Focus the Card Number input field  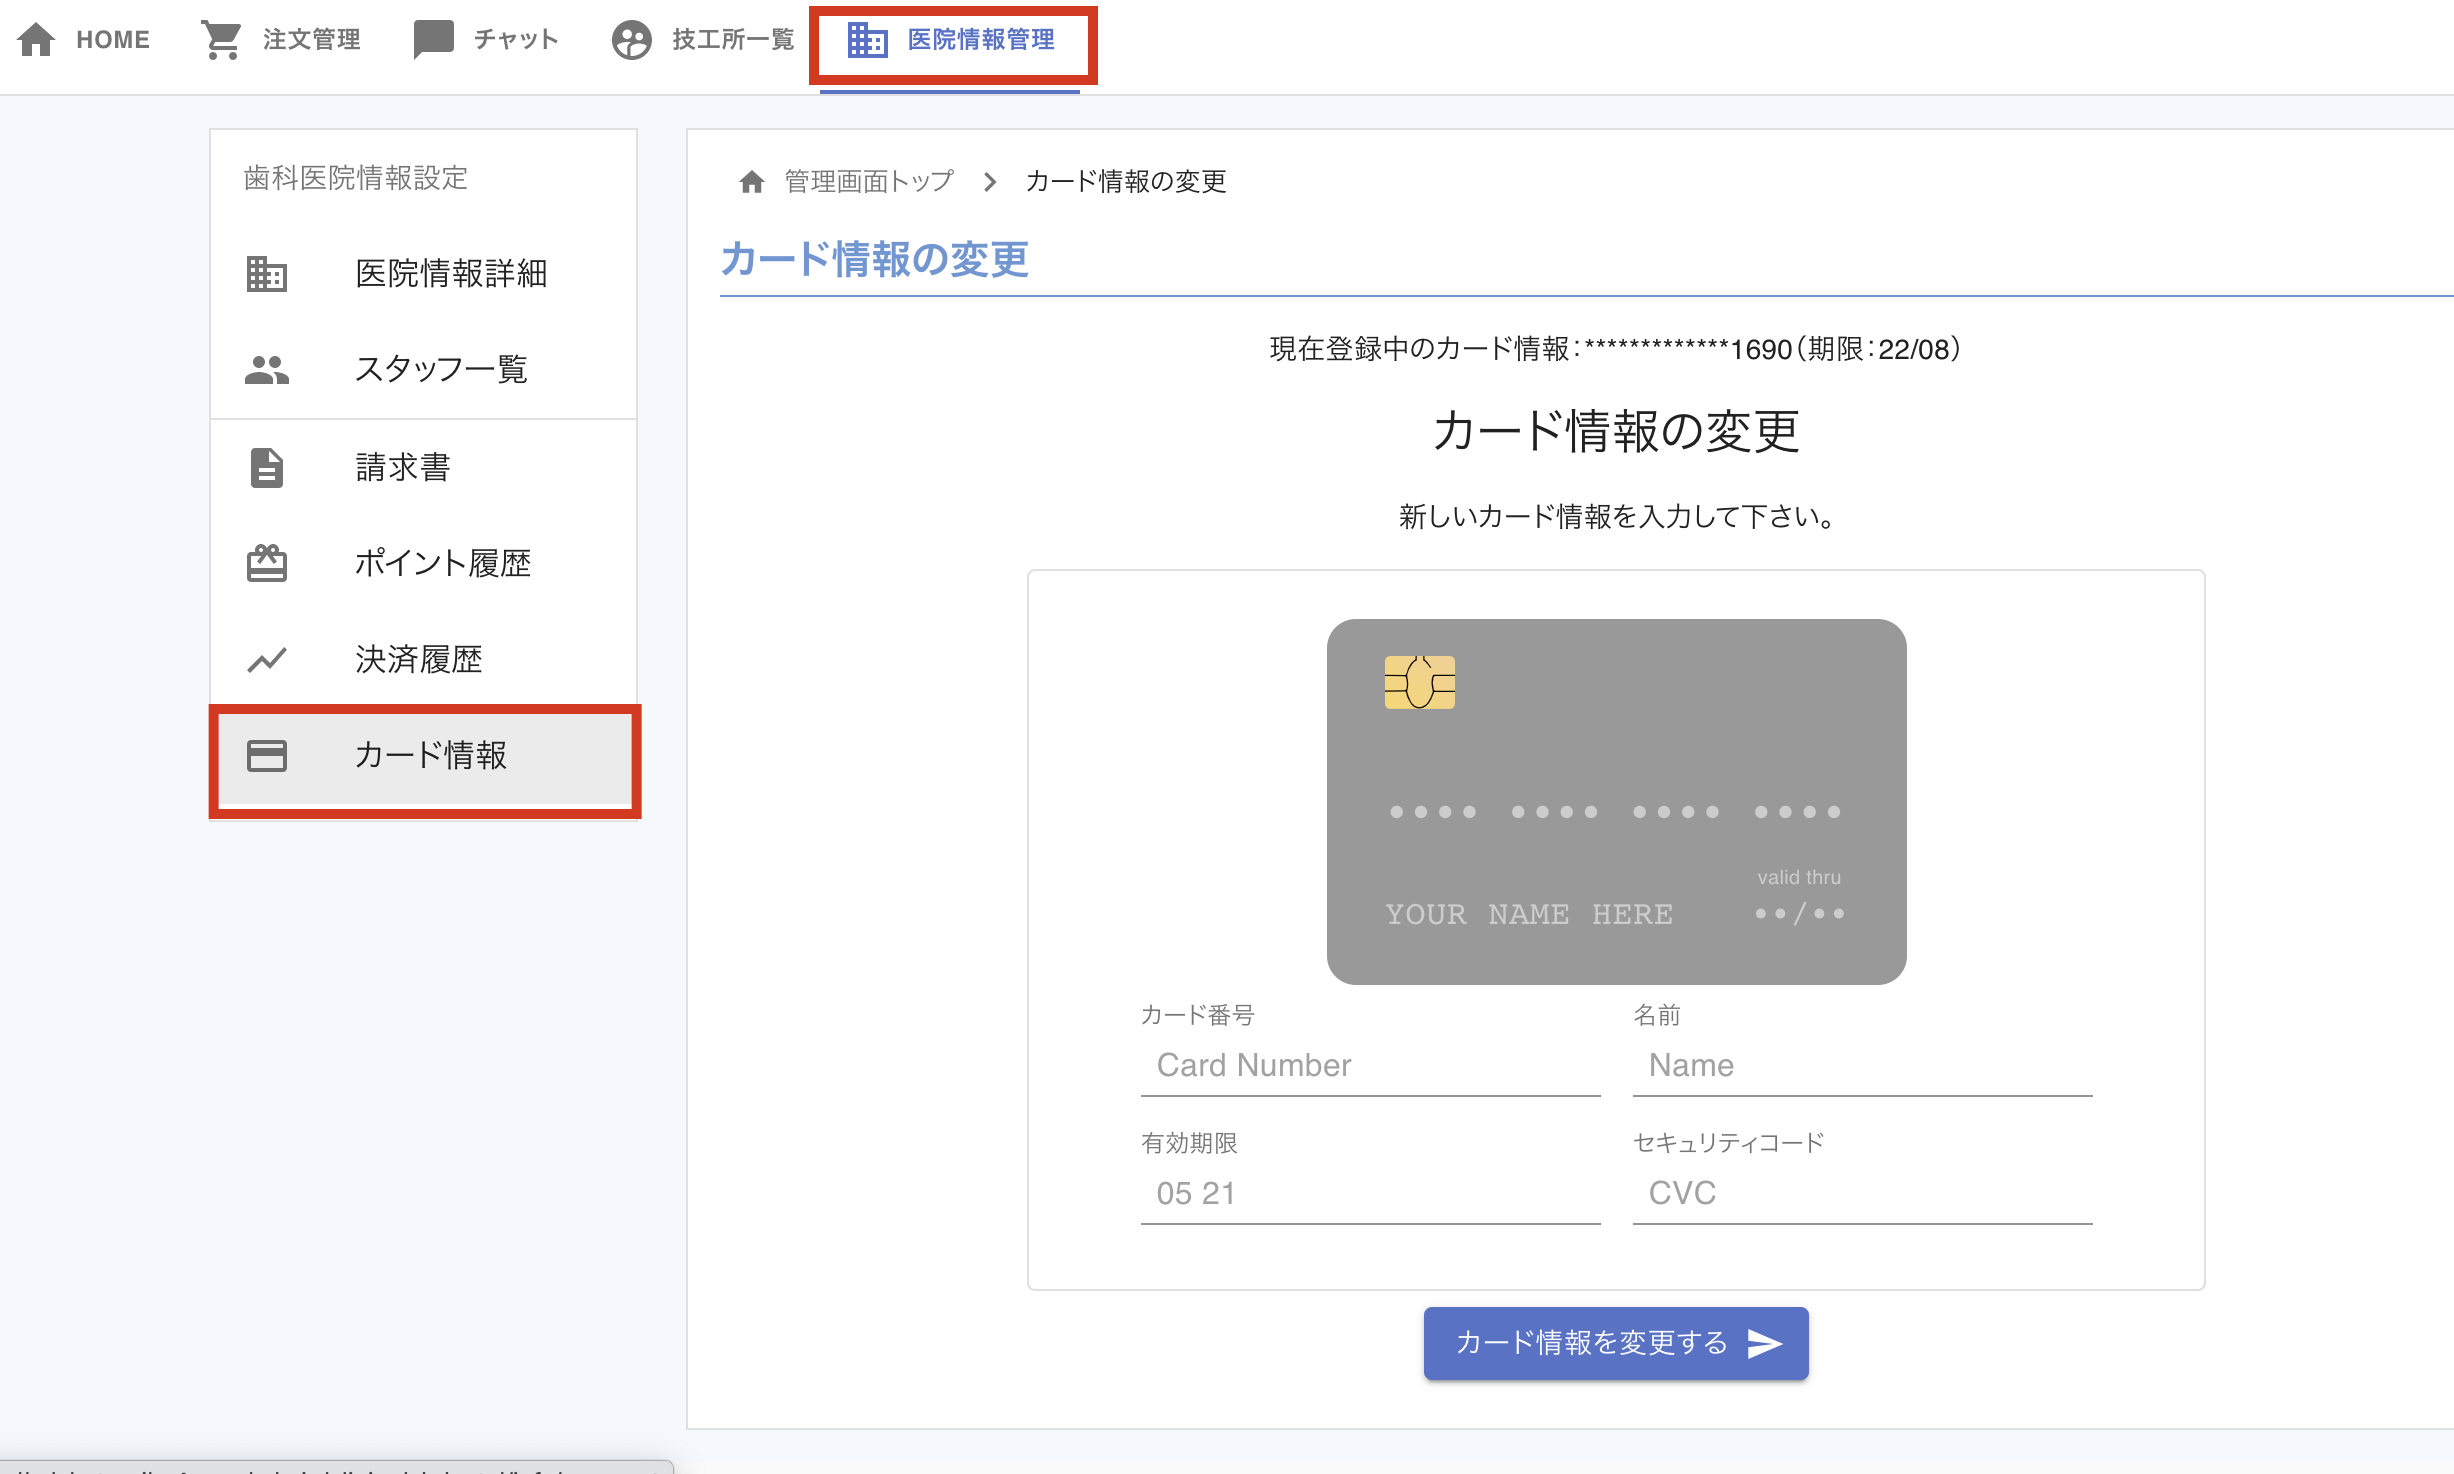coord(1370,1066)
